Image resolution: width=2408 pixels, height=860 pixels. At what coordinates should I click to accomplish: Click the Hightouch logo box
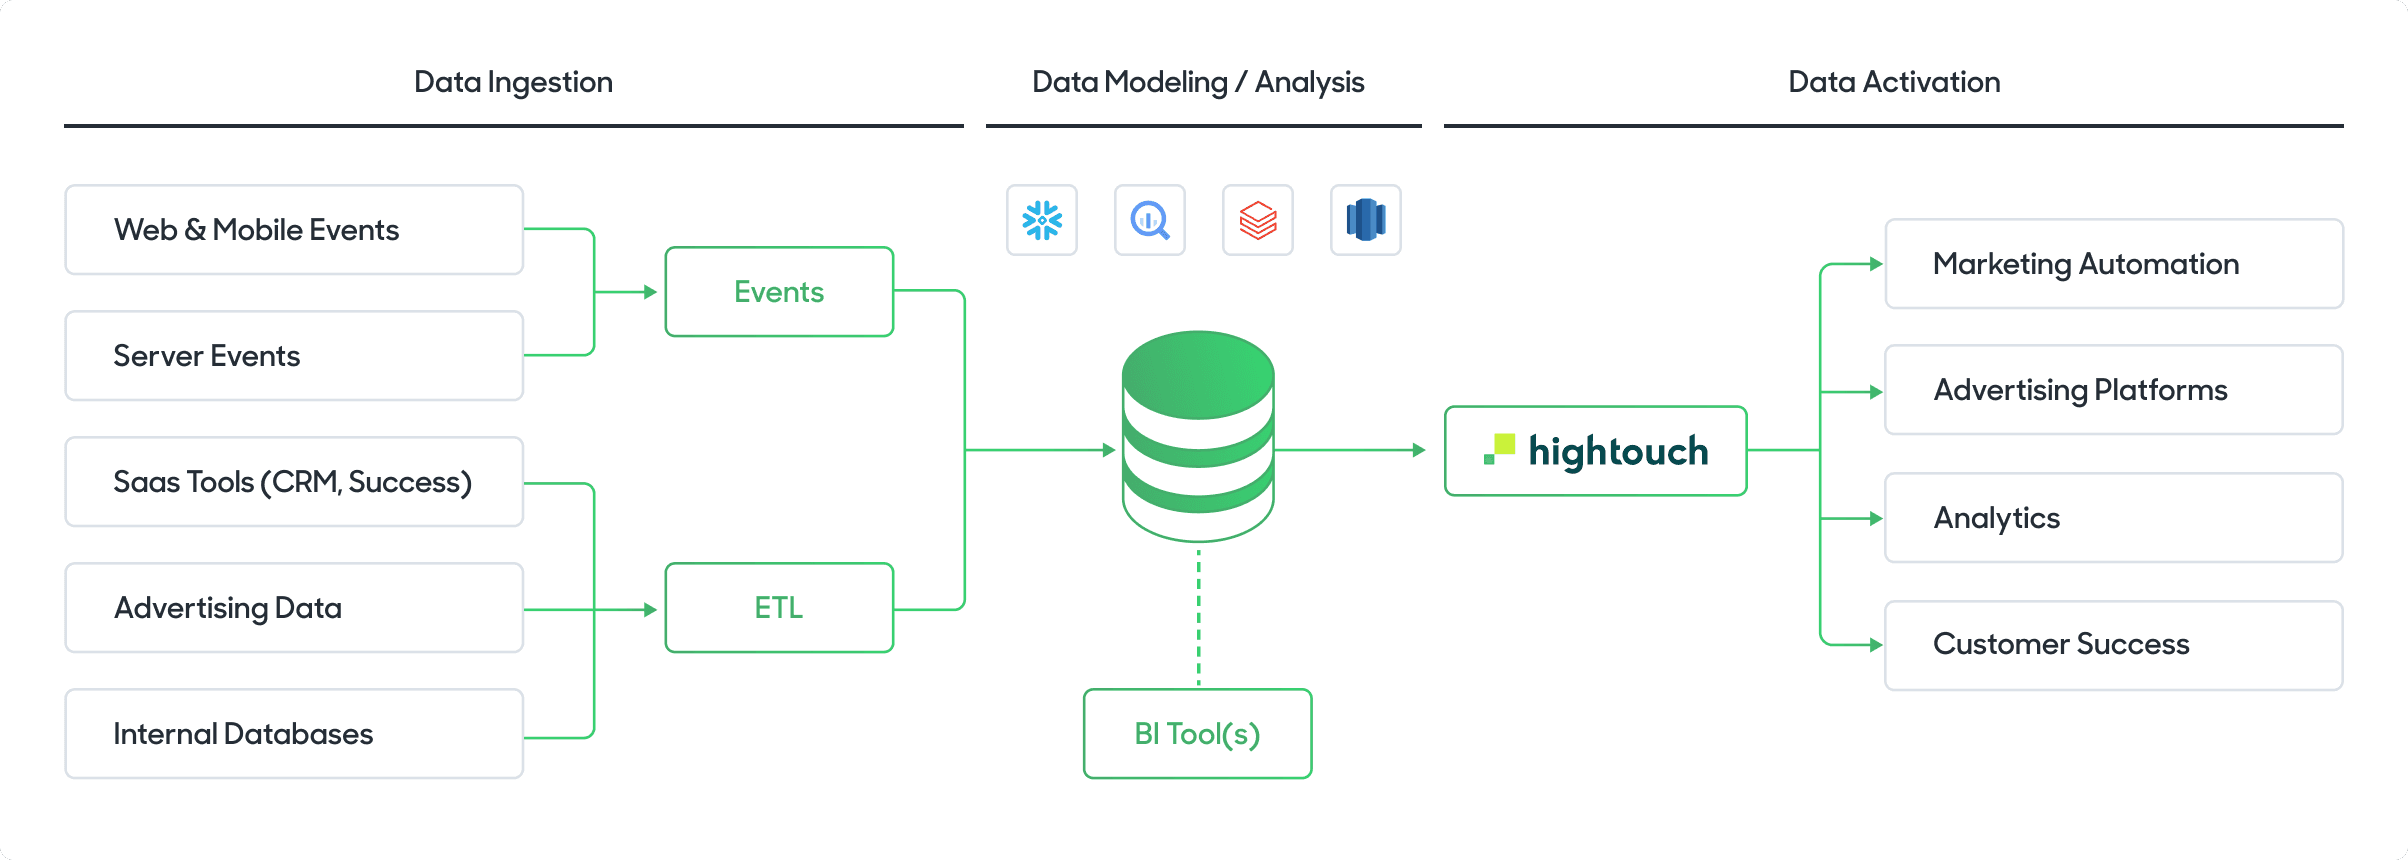[1596, 451]
